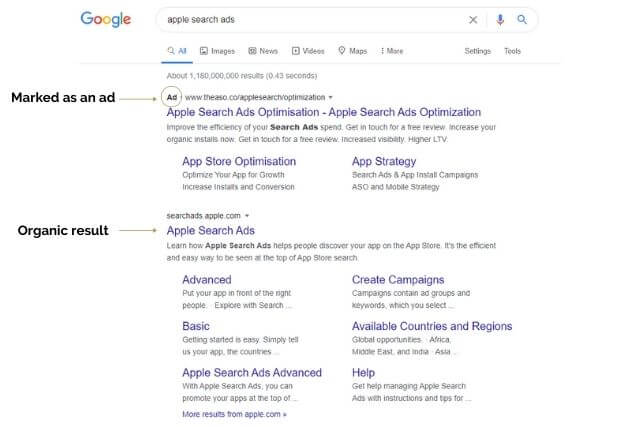
Task: Click the Ad label badge
Action: (x=171, y=98)
